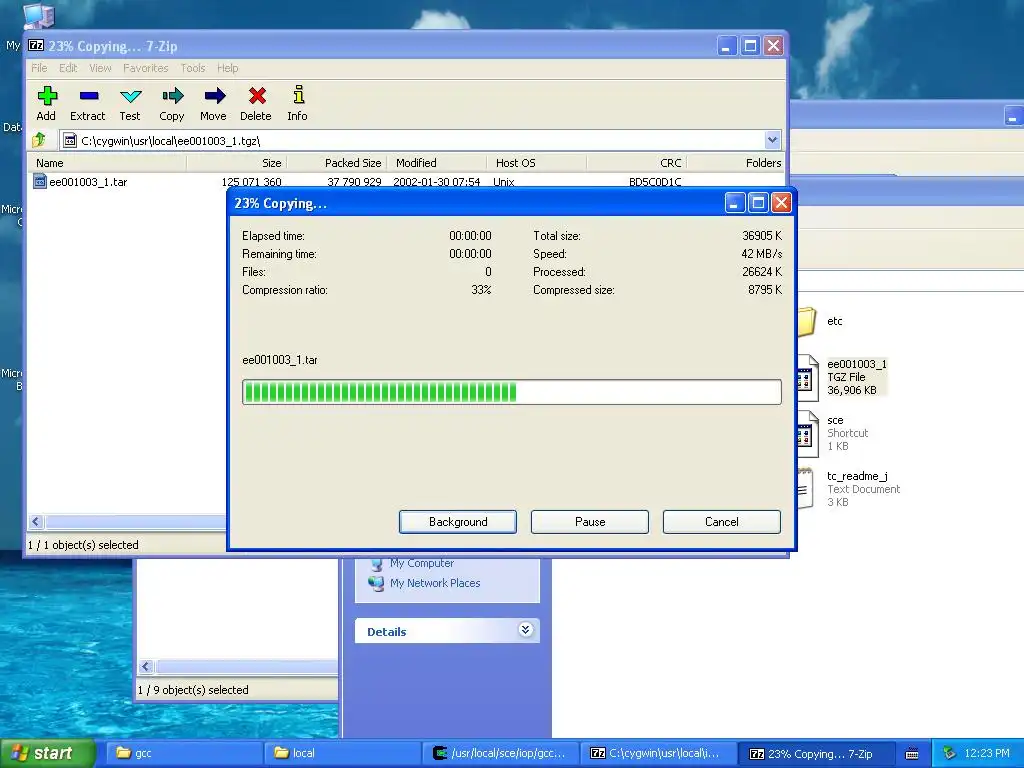Click the Pause button
Screen dimensions: 1024x768
(590, 522)
